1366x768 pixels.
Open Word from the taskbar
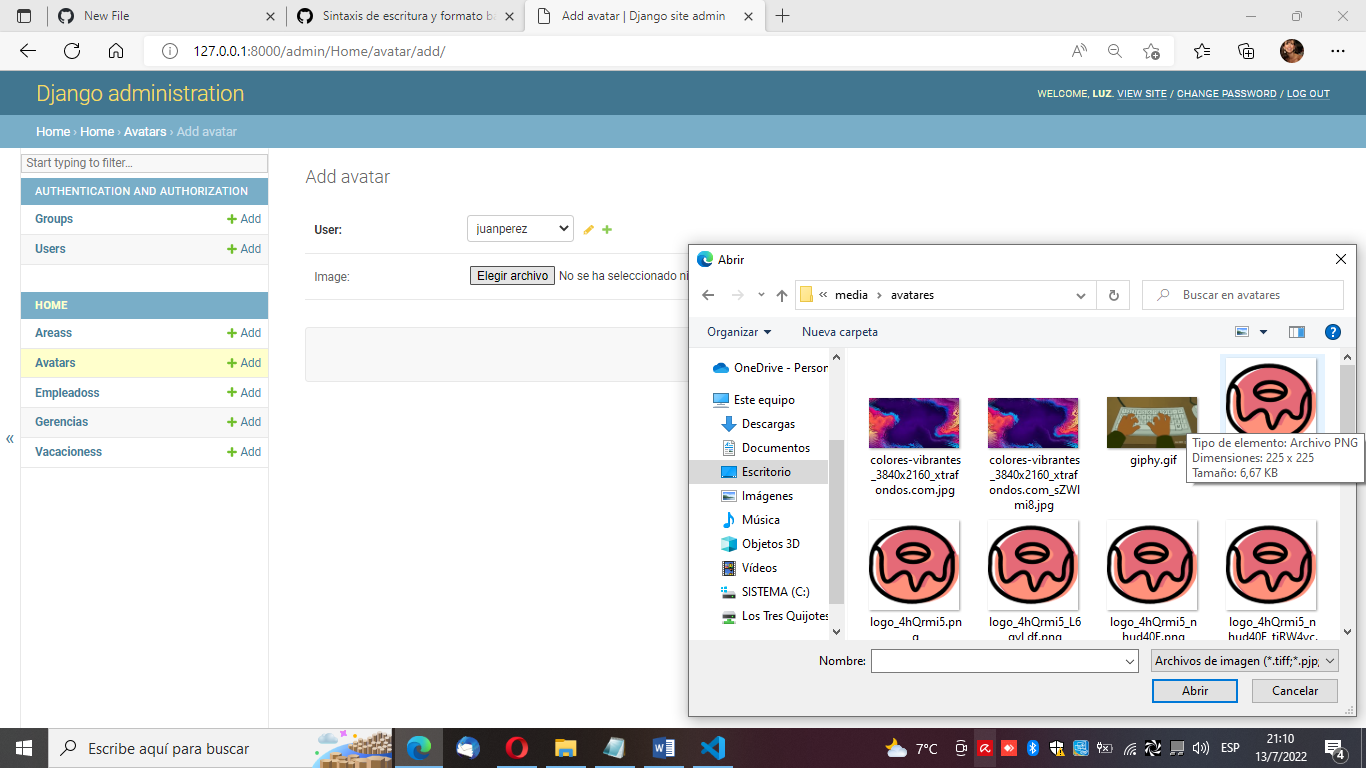pyautogui.click(x=663, y=748)
